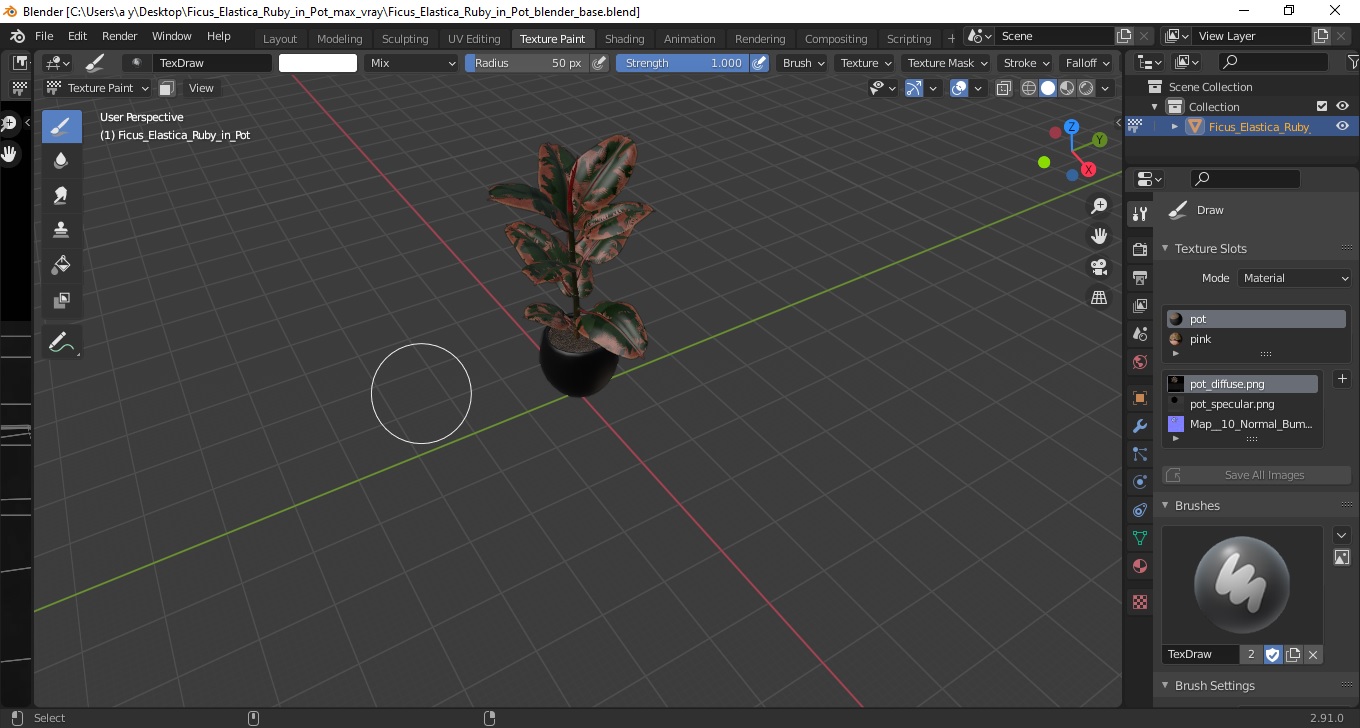Screen dimensions: 1360x728
Task: Select the Draw brush tool in toolbar
Action: pos(61,127)
